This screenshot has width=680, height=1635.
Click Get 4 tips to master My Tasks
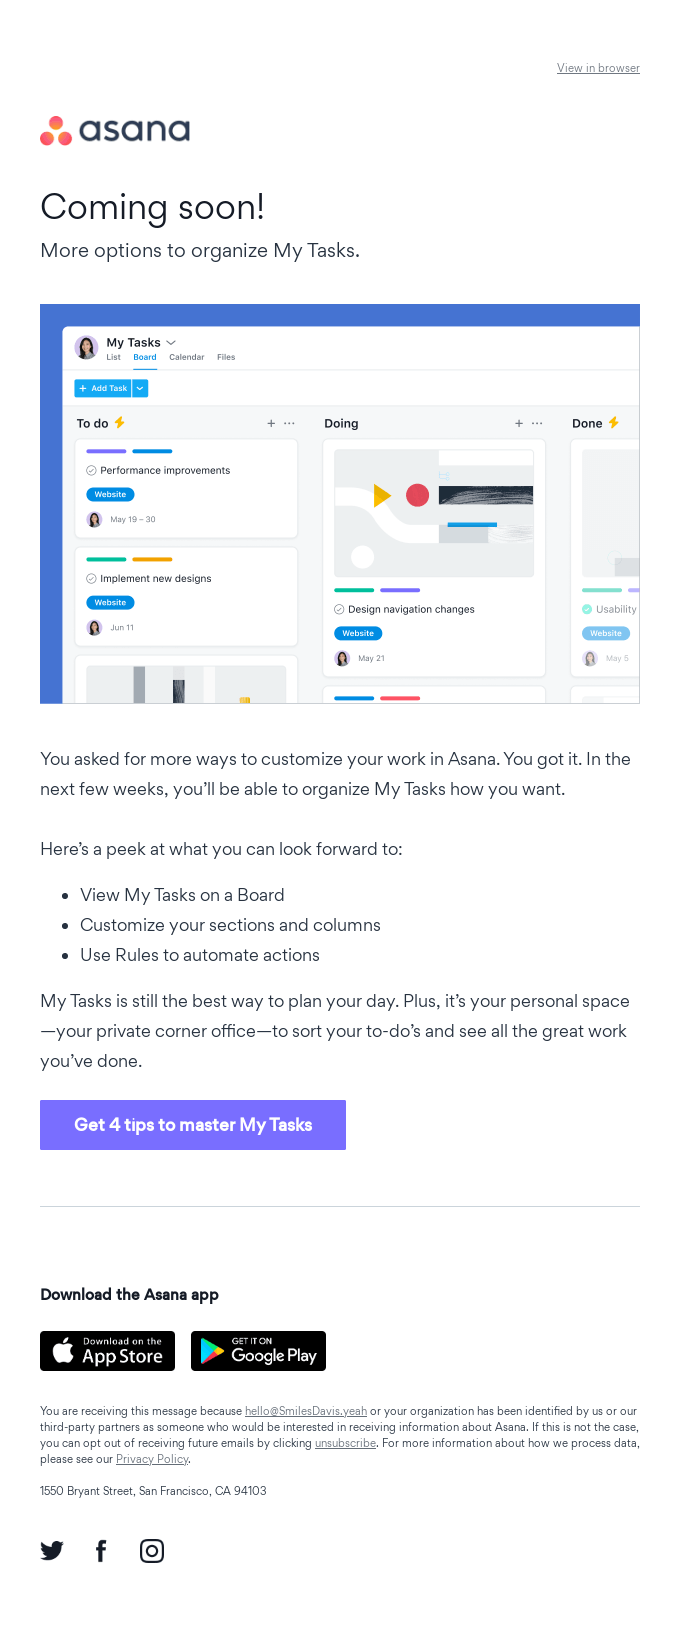coord(193,1125)
